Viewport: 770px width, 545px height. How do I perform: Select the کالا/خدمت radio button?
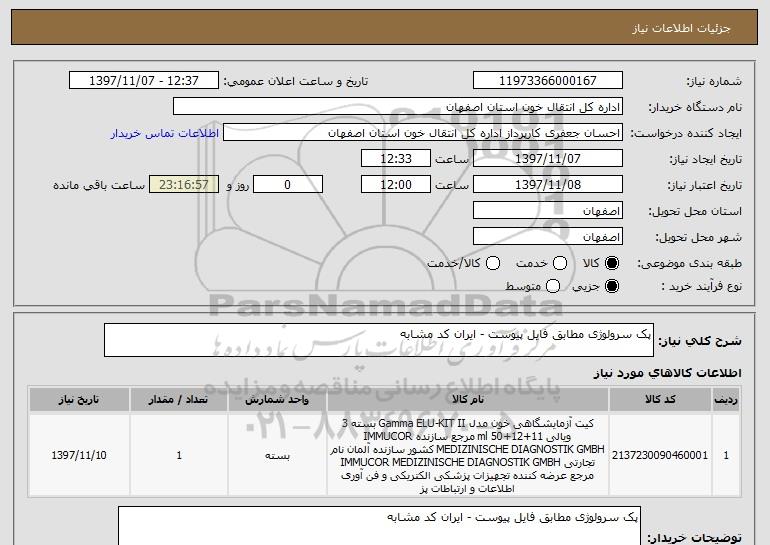click(493, 264)
